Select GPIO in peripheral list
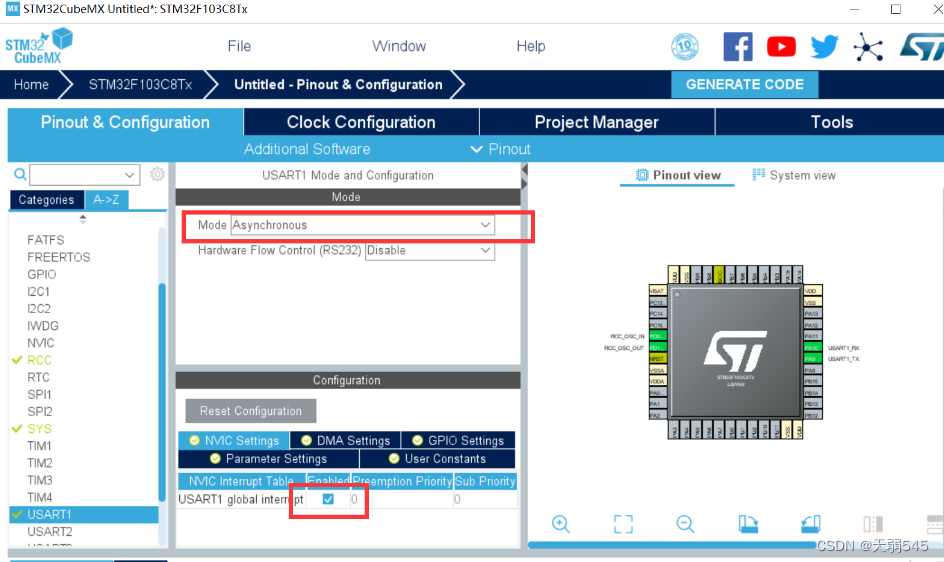 point(42,274)
